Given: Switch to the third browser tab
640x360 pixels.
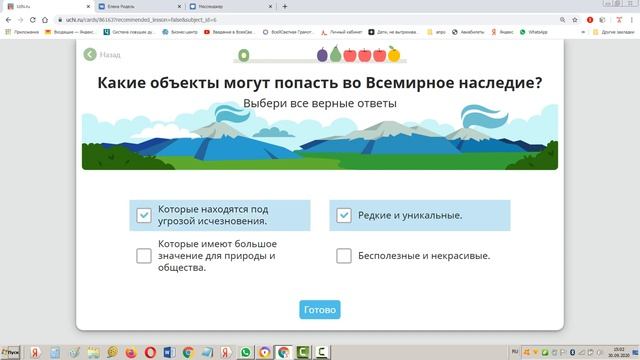Looking at the screenshot, I should click(231, 7).
